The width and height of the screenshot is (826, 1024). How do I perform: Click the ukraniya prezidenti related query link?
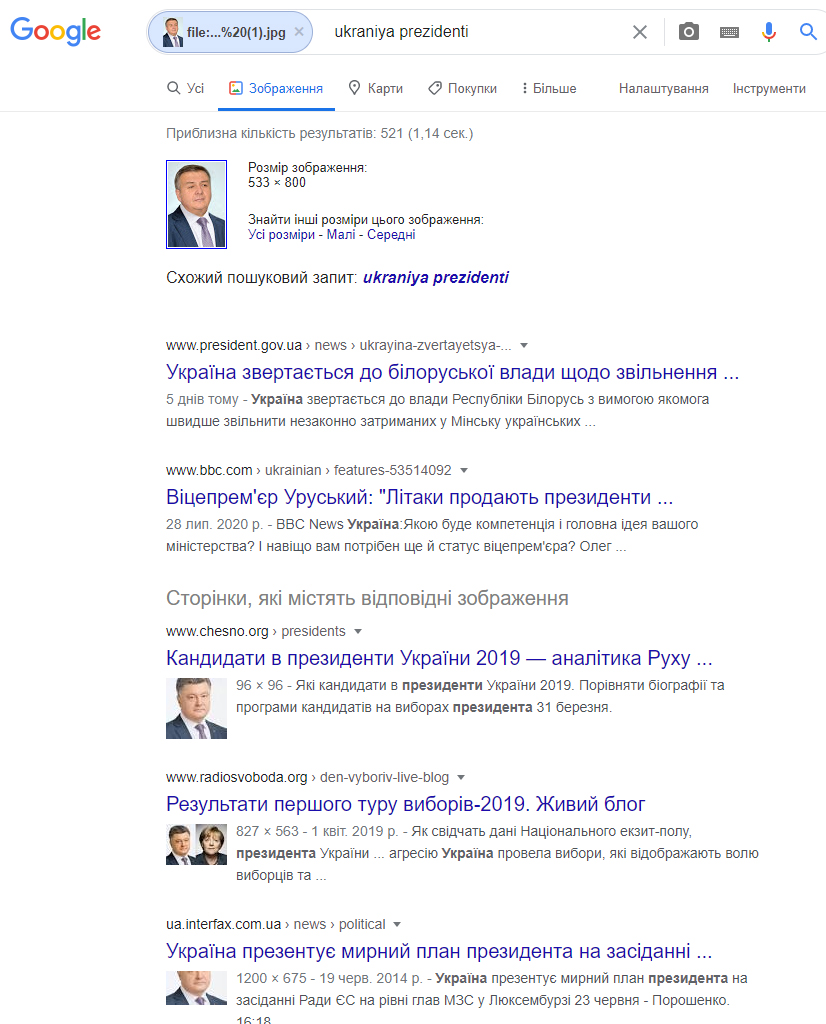[436, 278]
